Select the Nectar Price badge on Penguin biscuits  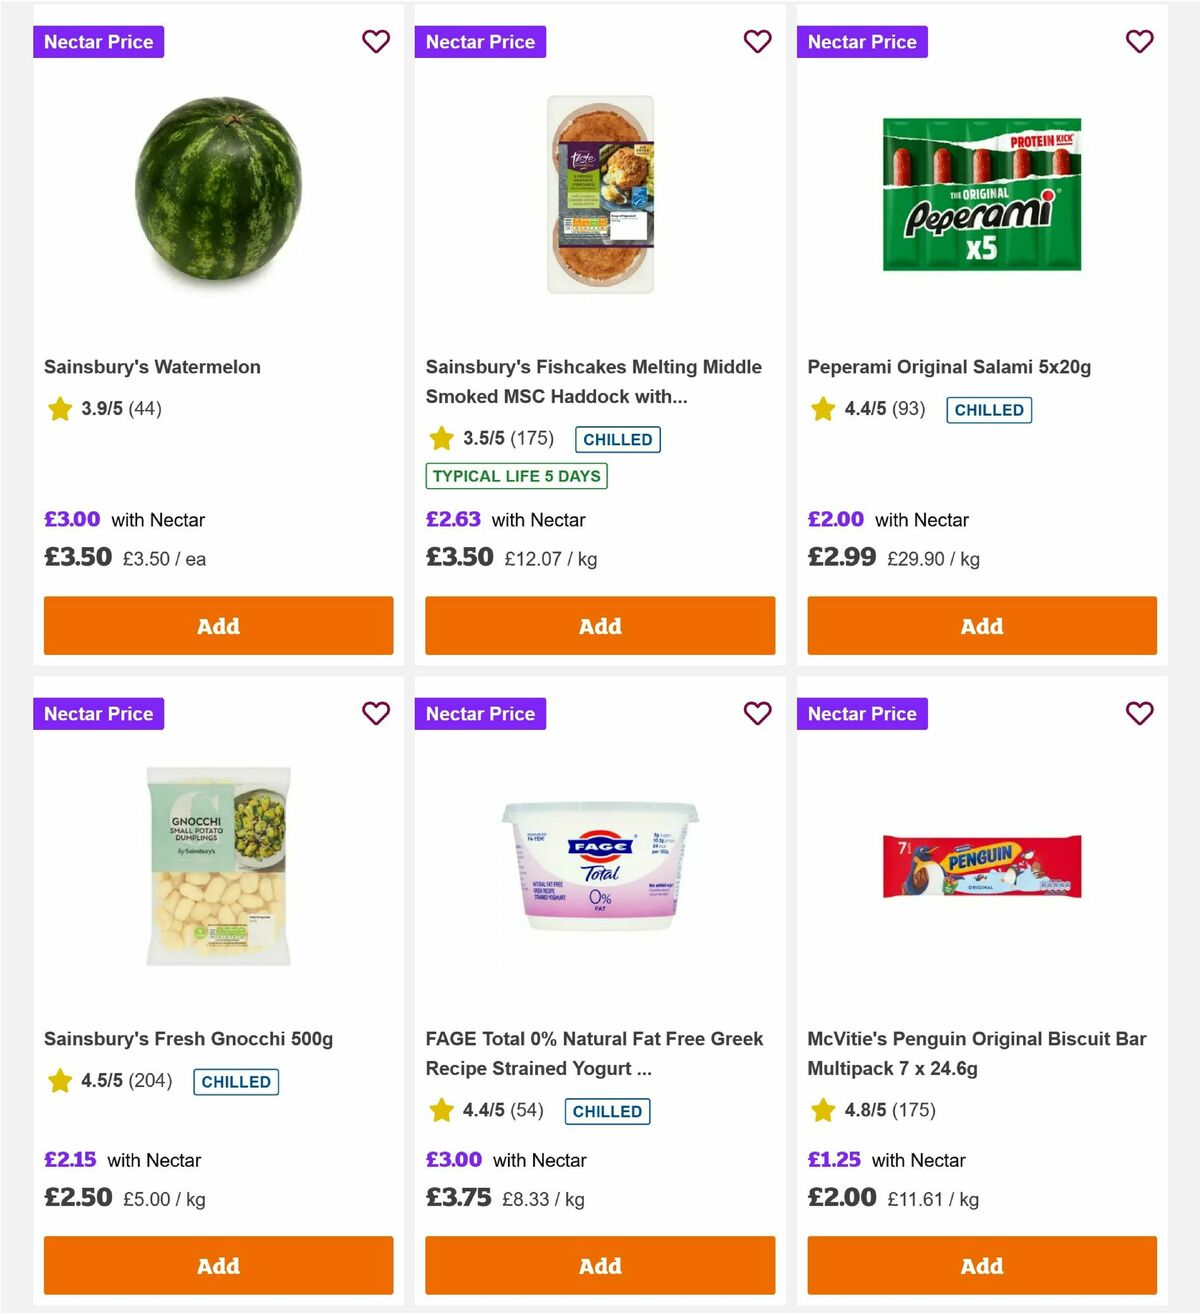[862, 714]
